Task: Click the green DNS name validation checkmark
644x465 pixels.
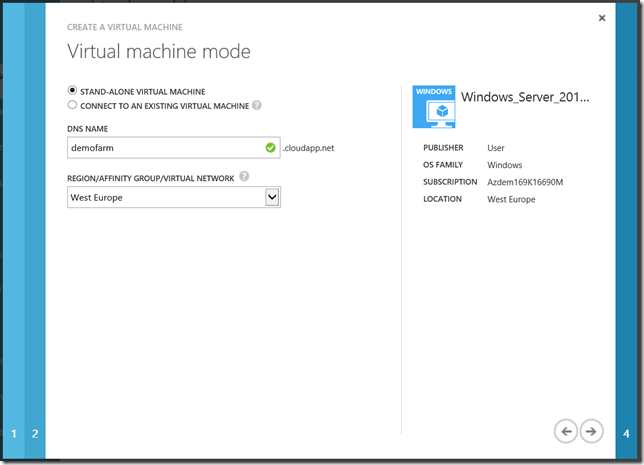Action: [270, 147]
